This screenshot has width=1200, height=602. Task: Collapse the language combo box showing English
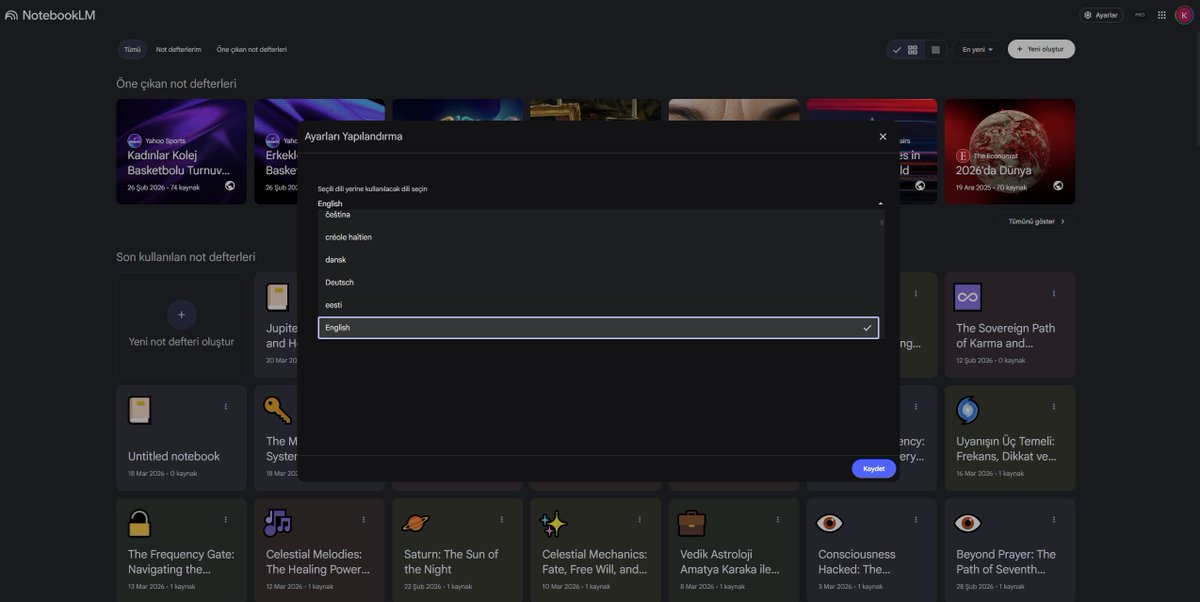tap(600, 203)
